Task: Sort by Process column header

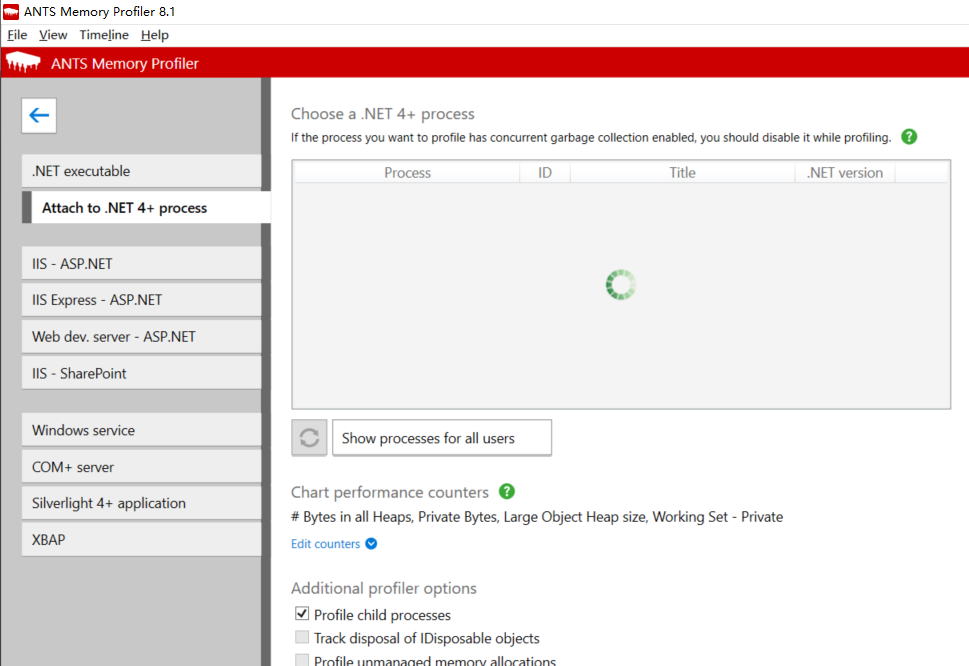Action: 407,173
